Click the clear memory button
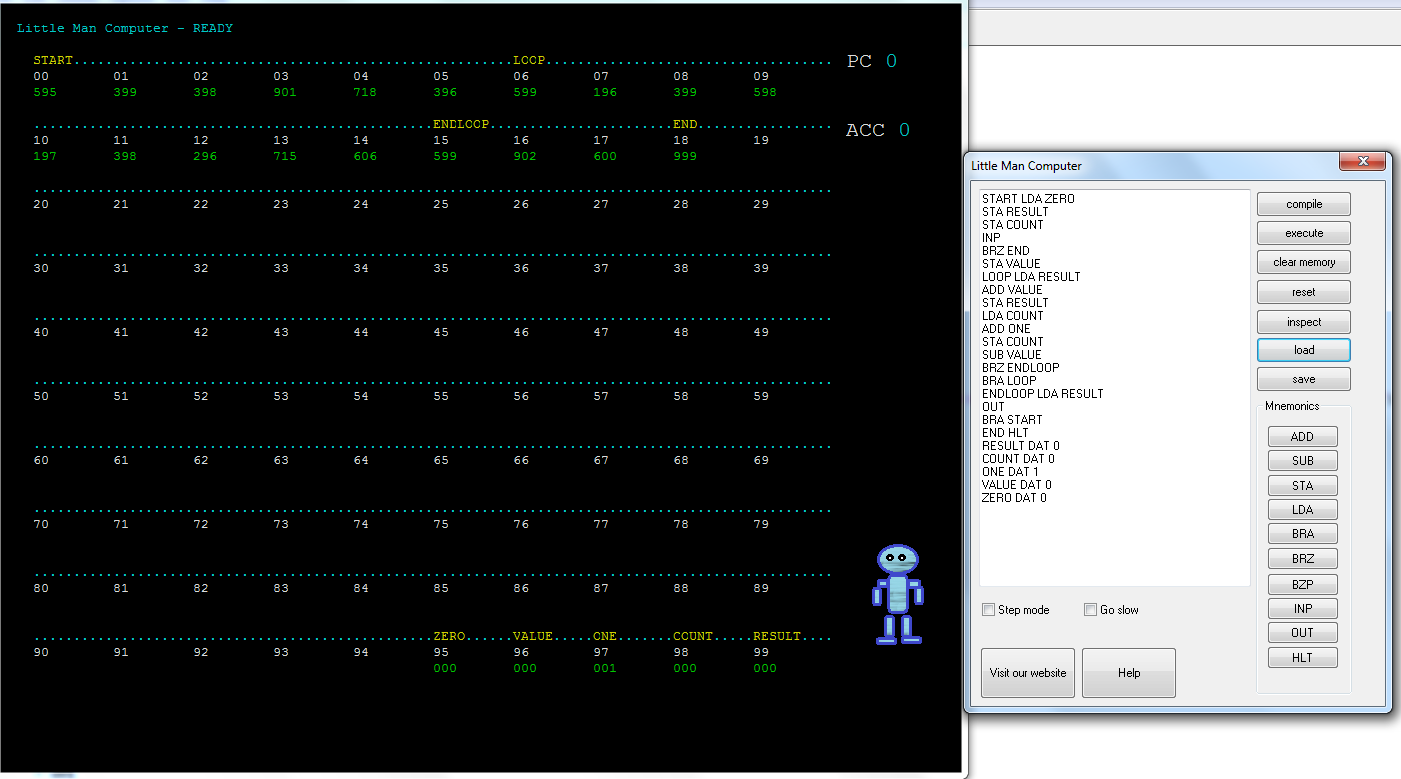Image resolution: width=1401 pixels, height=779 pixels. click(1304, 262)
